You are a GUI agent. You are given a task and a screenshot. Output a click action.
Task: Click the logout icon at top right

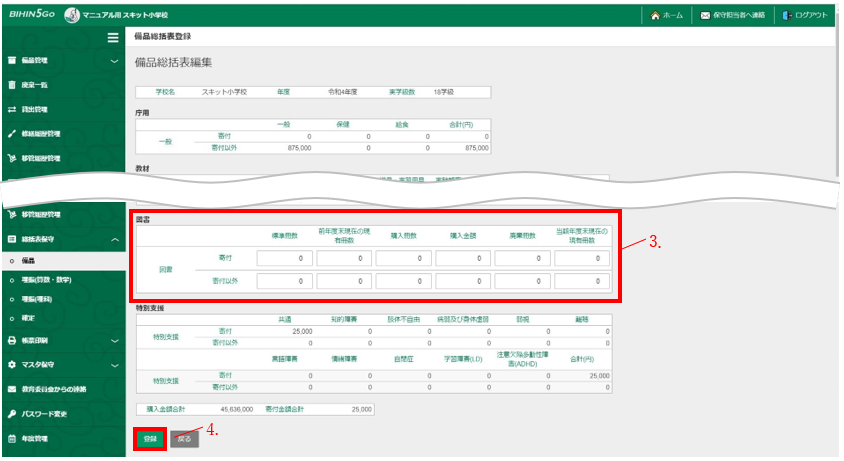coord(788,16)
